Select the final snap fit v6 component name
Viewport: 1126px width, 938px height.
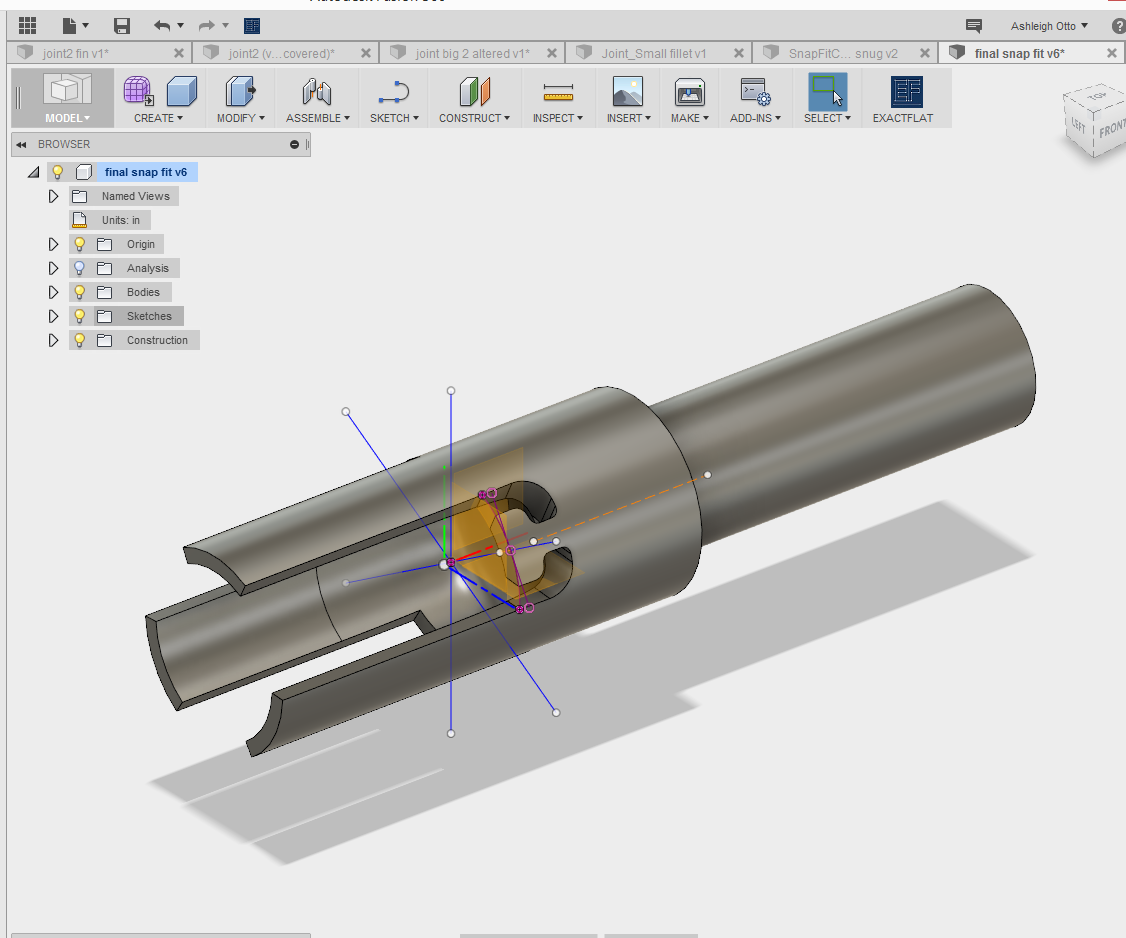(x=146, y=172)
